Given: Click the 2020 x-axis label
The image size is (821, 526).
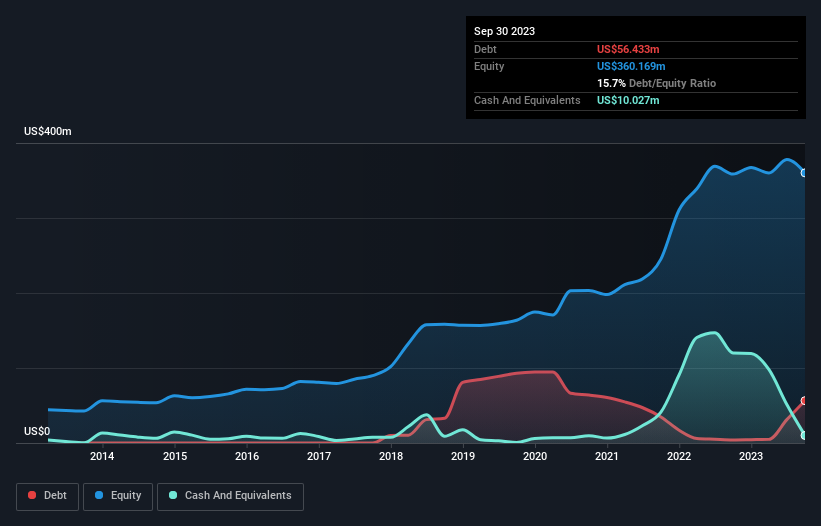Looking at the screenshot, I should 535,456.
